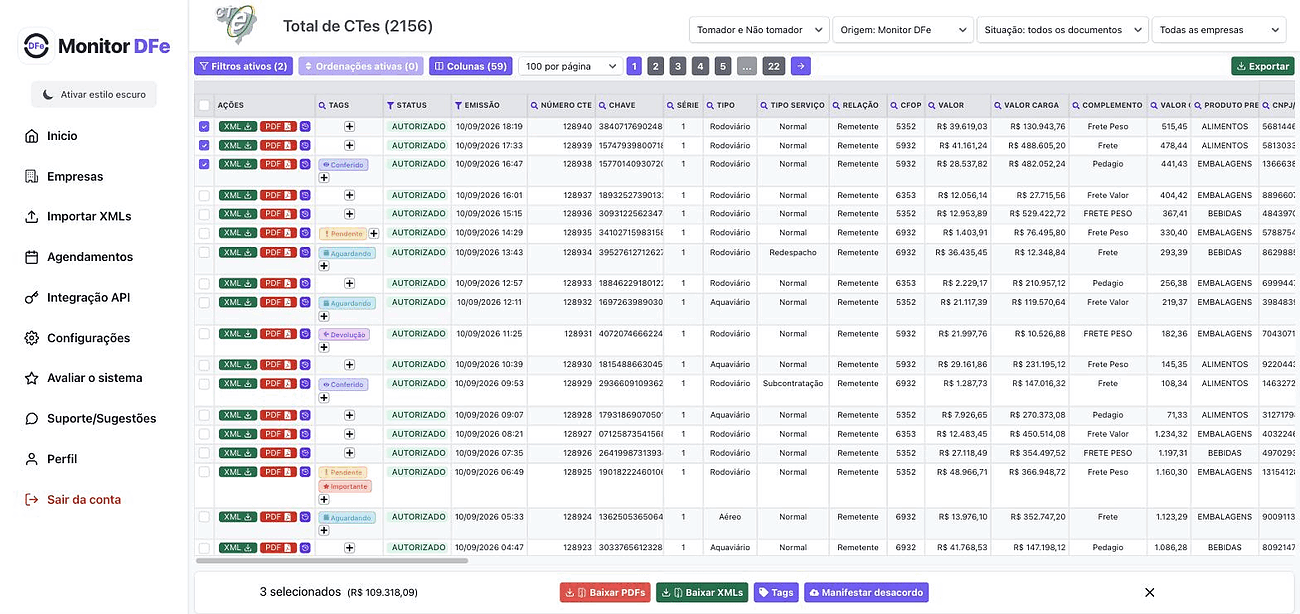Open the Empresas building icon
Screen dimensions: 1300x614
point(32,176)
